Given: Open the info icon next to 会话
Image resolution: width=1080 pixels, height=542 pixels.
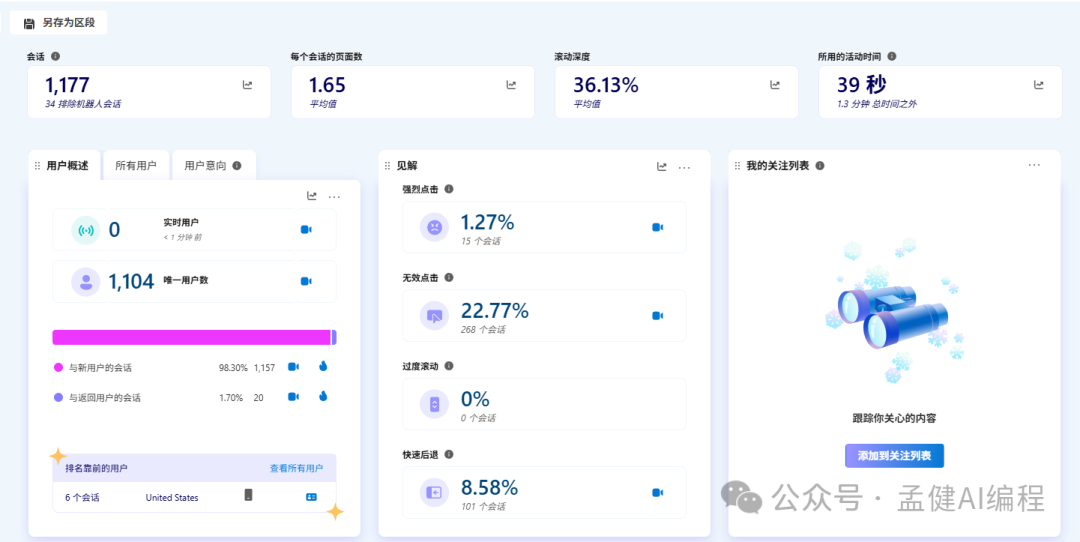Looking at the screenshot, I should click(56, 56).
